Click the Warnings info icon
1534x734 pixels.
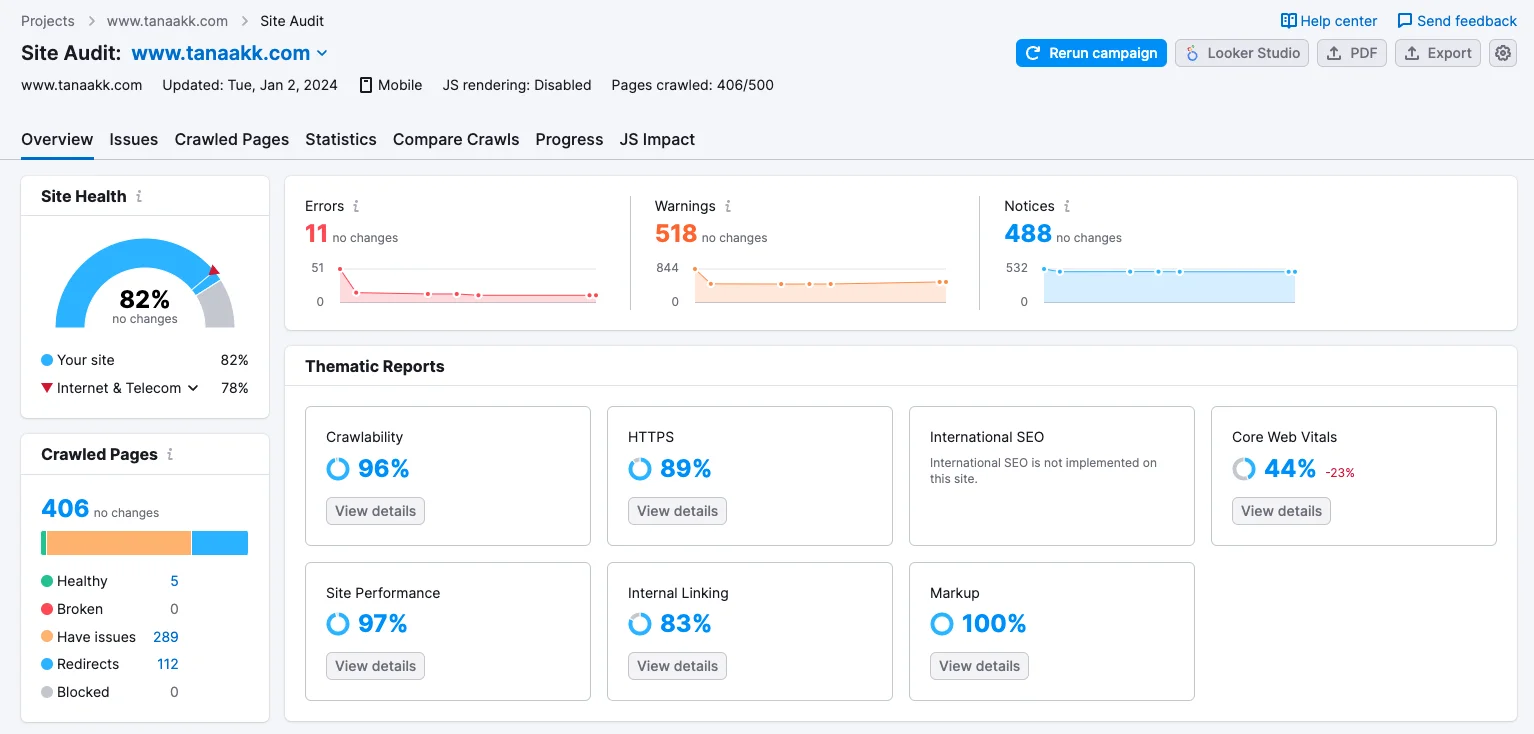pyautogui.click(x=728, y=206)
